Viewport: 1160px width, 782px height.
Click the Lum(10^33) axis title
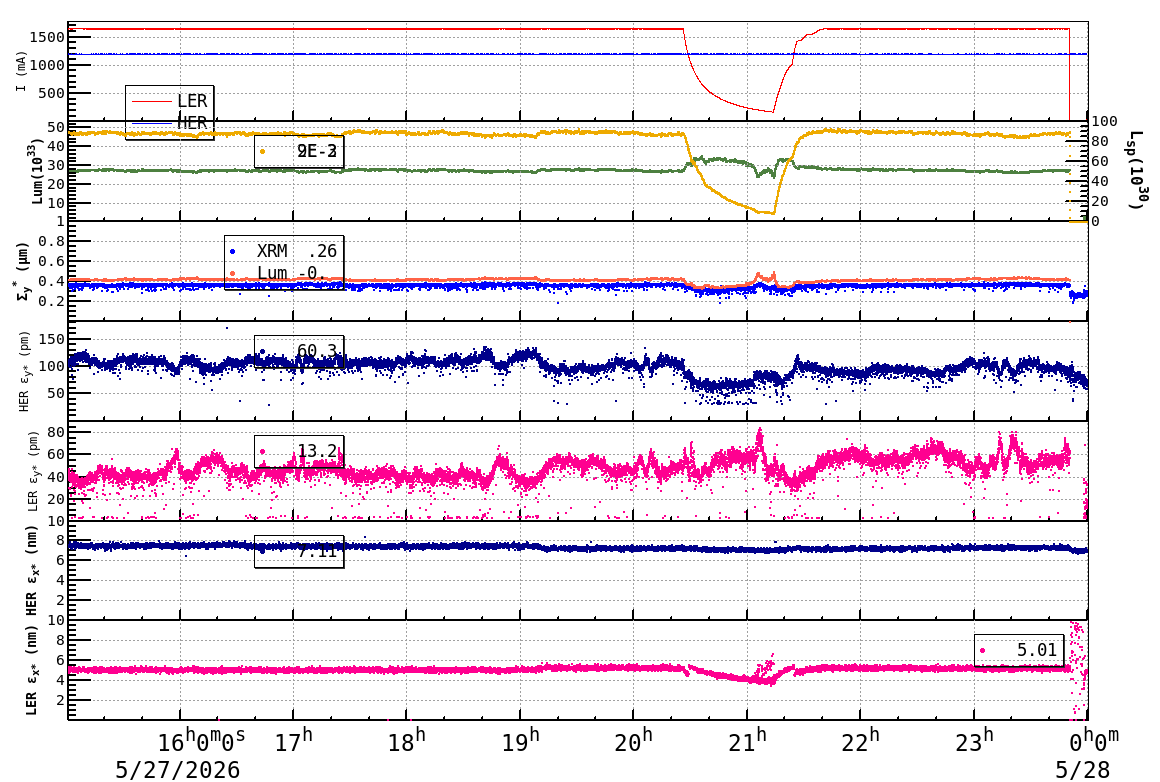click(x=37, y=172)
